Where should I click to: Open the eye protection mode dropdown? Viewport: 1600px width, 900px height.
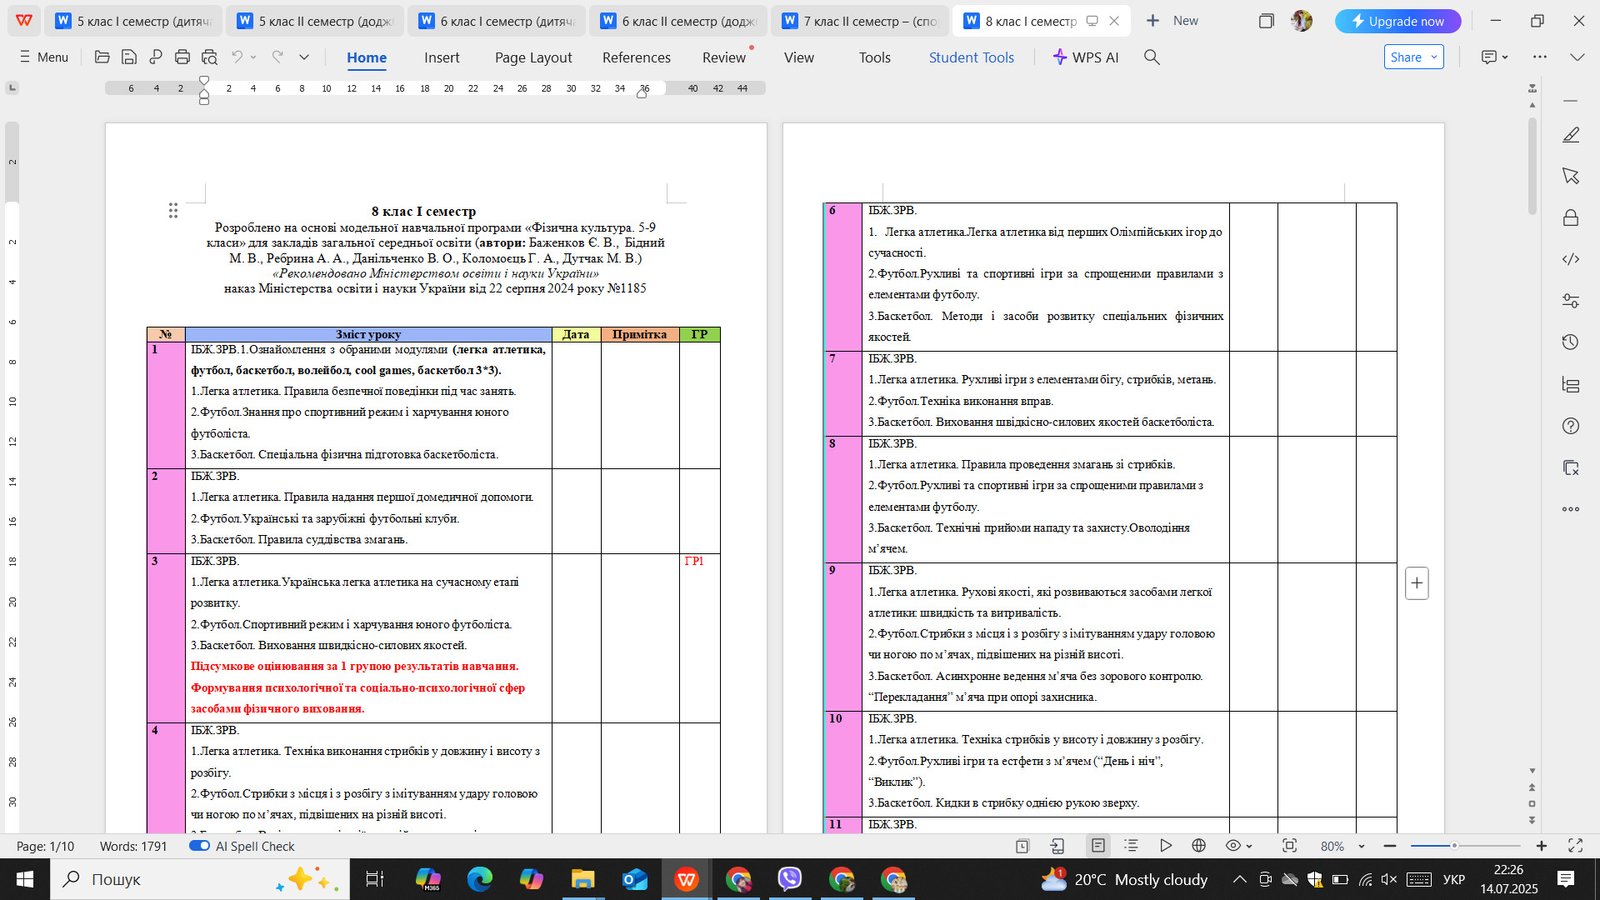[1240, 846]
